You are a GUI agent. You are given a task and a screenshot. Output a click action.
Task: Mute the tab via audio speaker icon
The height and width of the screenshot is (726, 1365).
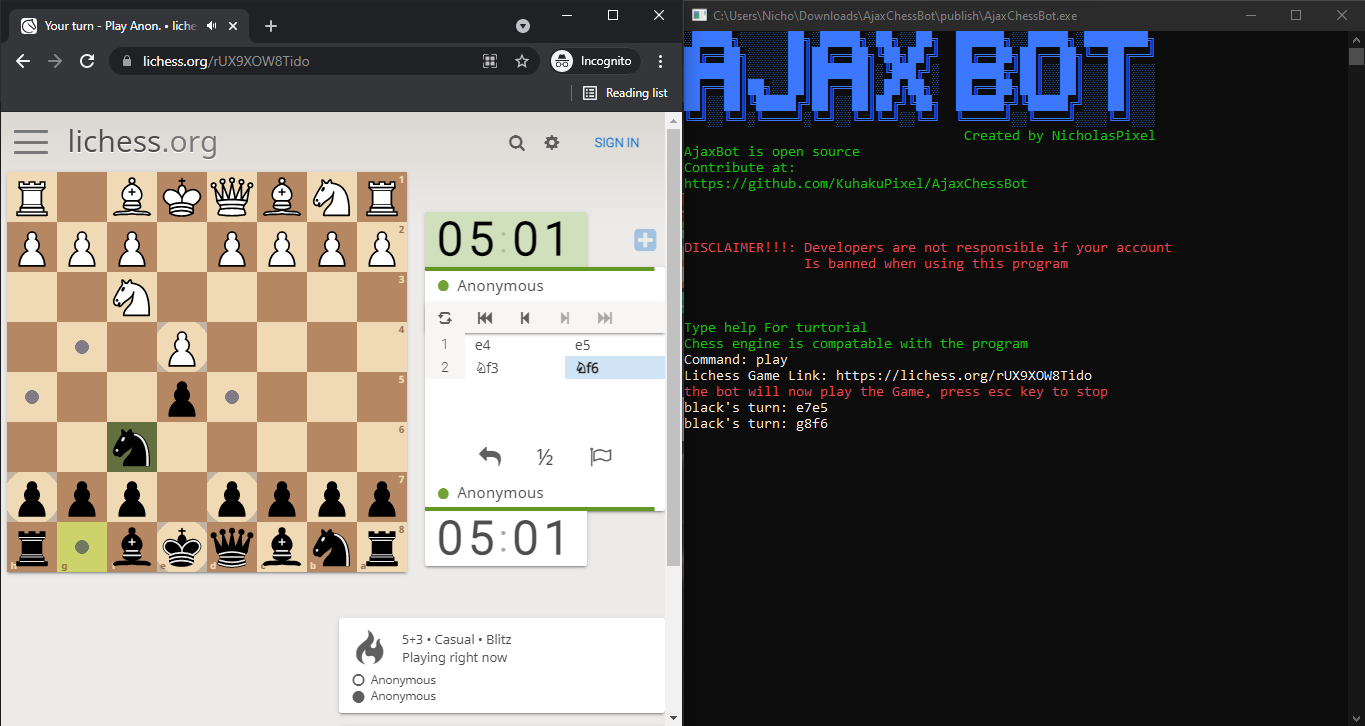point(213,26)
